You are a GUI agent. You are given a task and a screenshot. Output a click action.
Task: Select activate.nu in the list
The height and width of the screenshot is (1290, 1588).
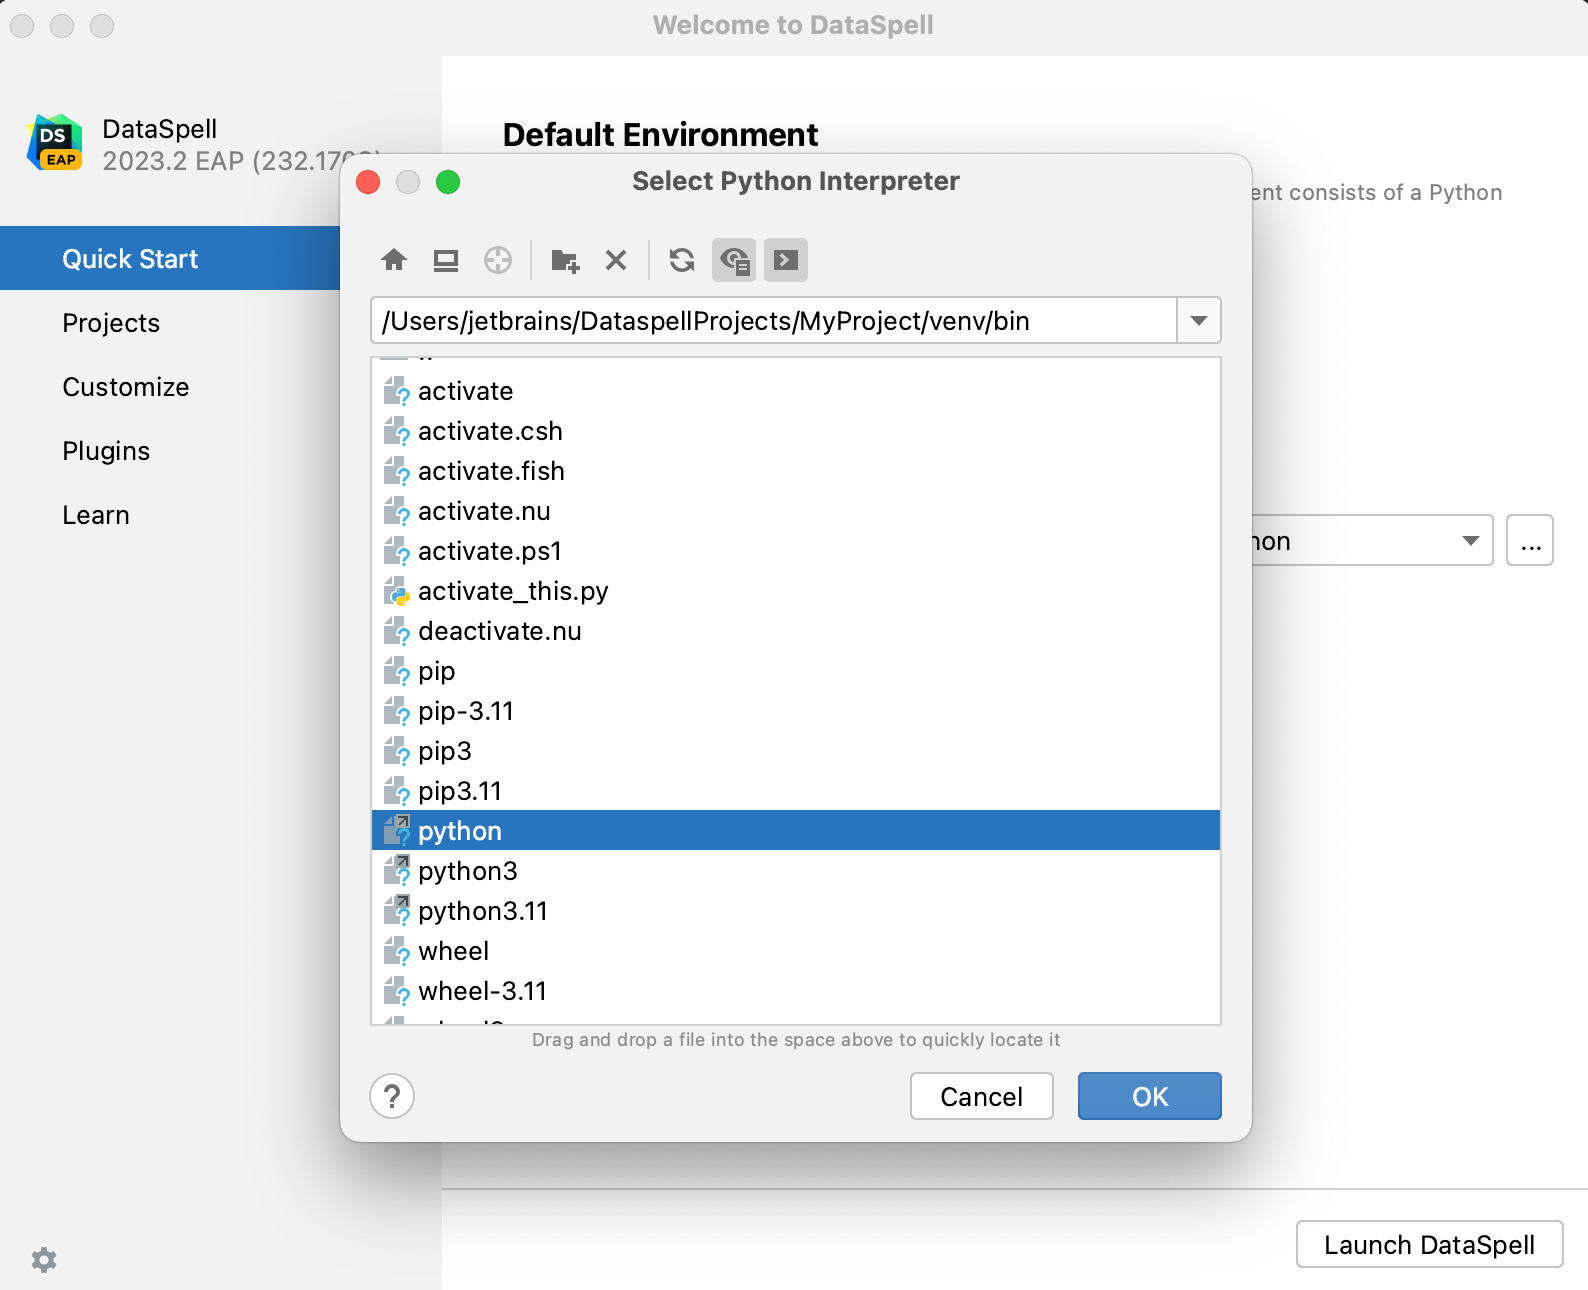(x=796, y=511)
